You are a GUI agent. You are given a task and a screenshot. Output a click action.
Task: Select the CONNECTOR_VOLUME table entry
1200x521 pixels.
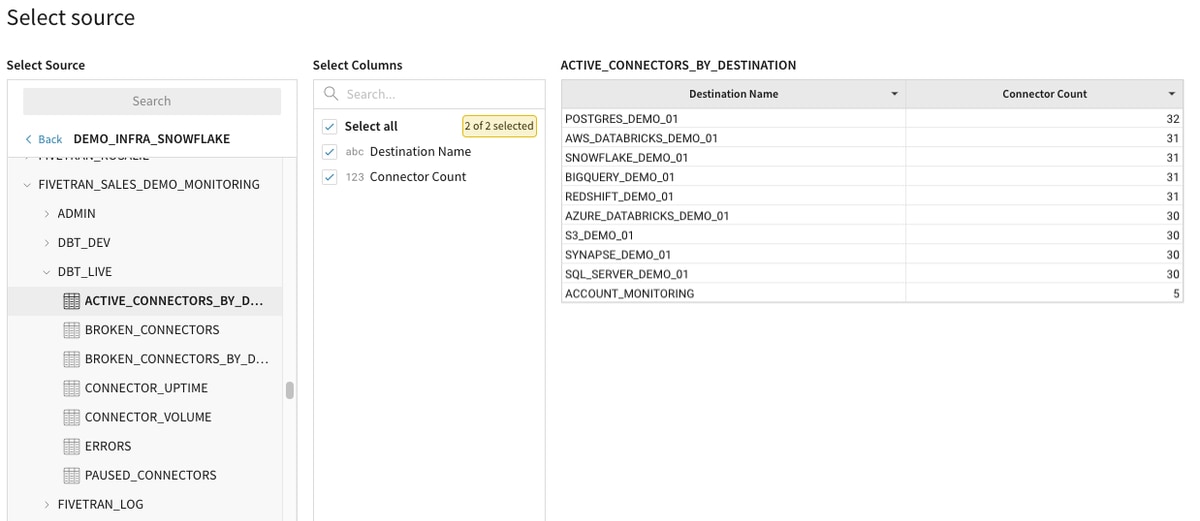click(148, 417)
